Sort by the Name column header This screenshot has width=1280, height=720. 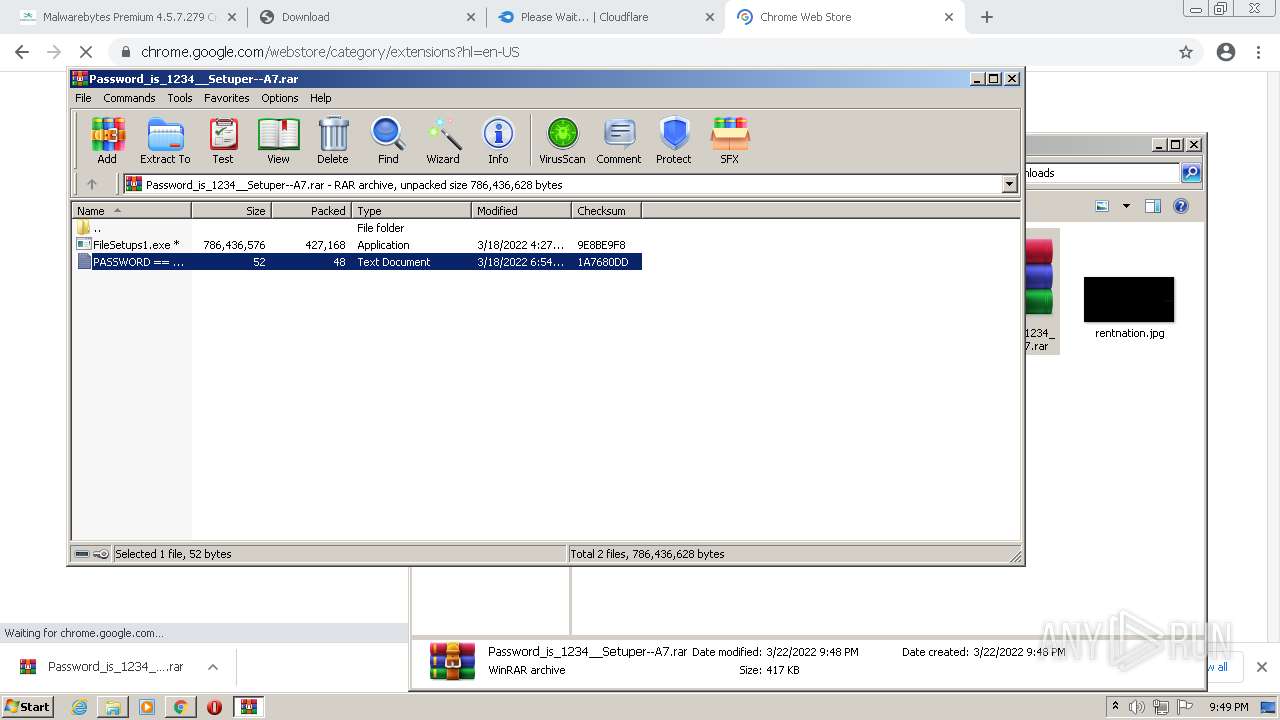tap(131, 211)
